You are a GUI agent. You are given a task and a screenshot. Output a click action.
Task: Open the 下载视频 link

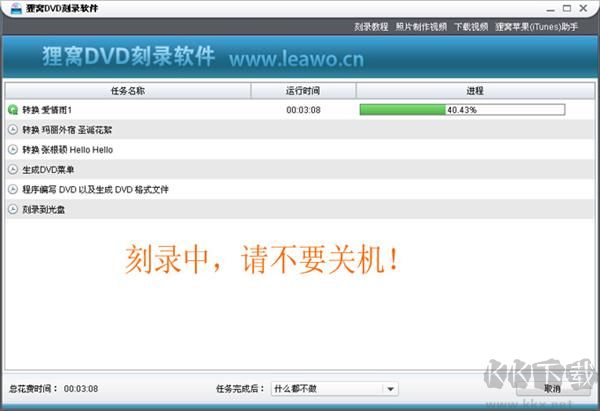471,27
